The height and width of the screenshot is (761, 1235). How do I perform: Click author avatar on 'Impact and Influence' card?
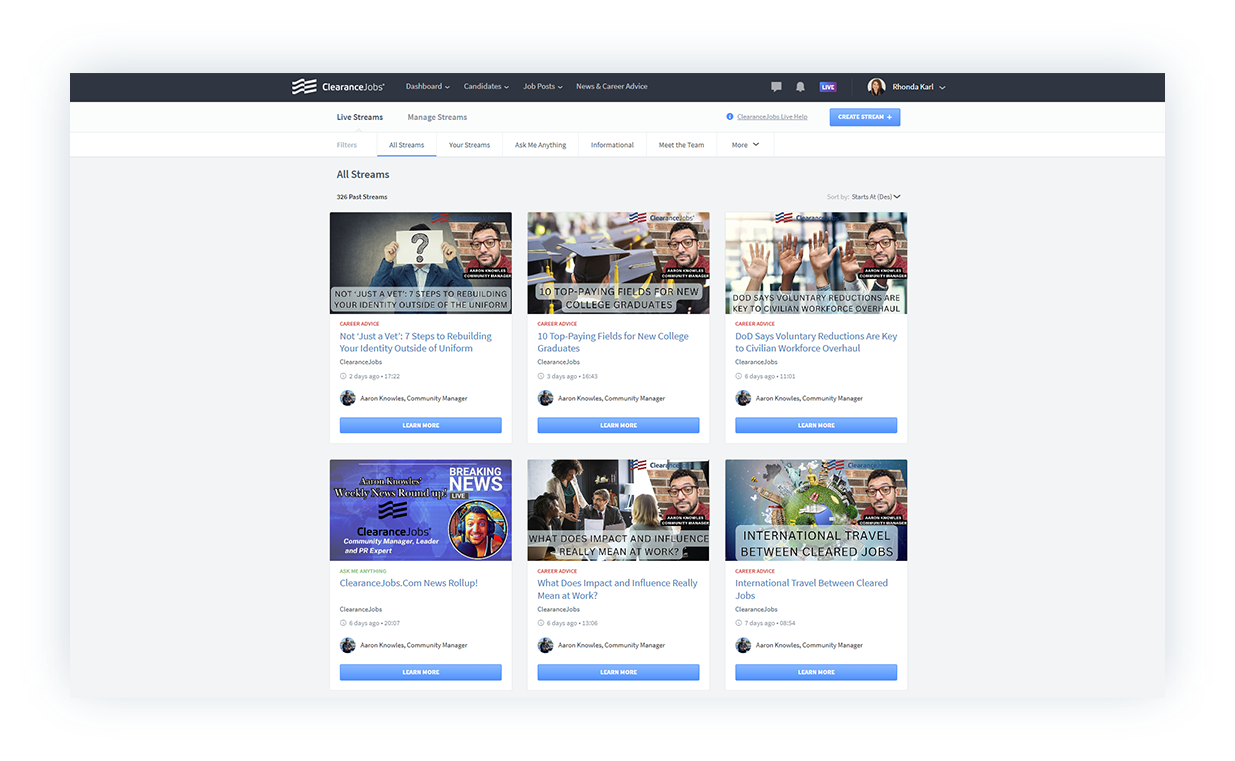click(546, 645)
